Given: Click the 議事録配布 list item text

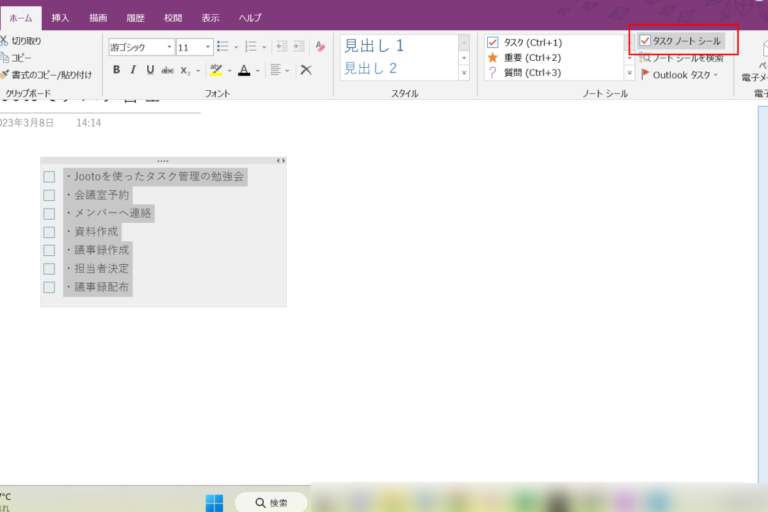Looking at the screenshot, I should tap(101, 287).
